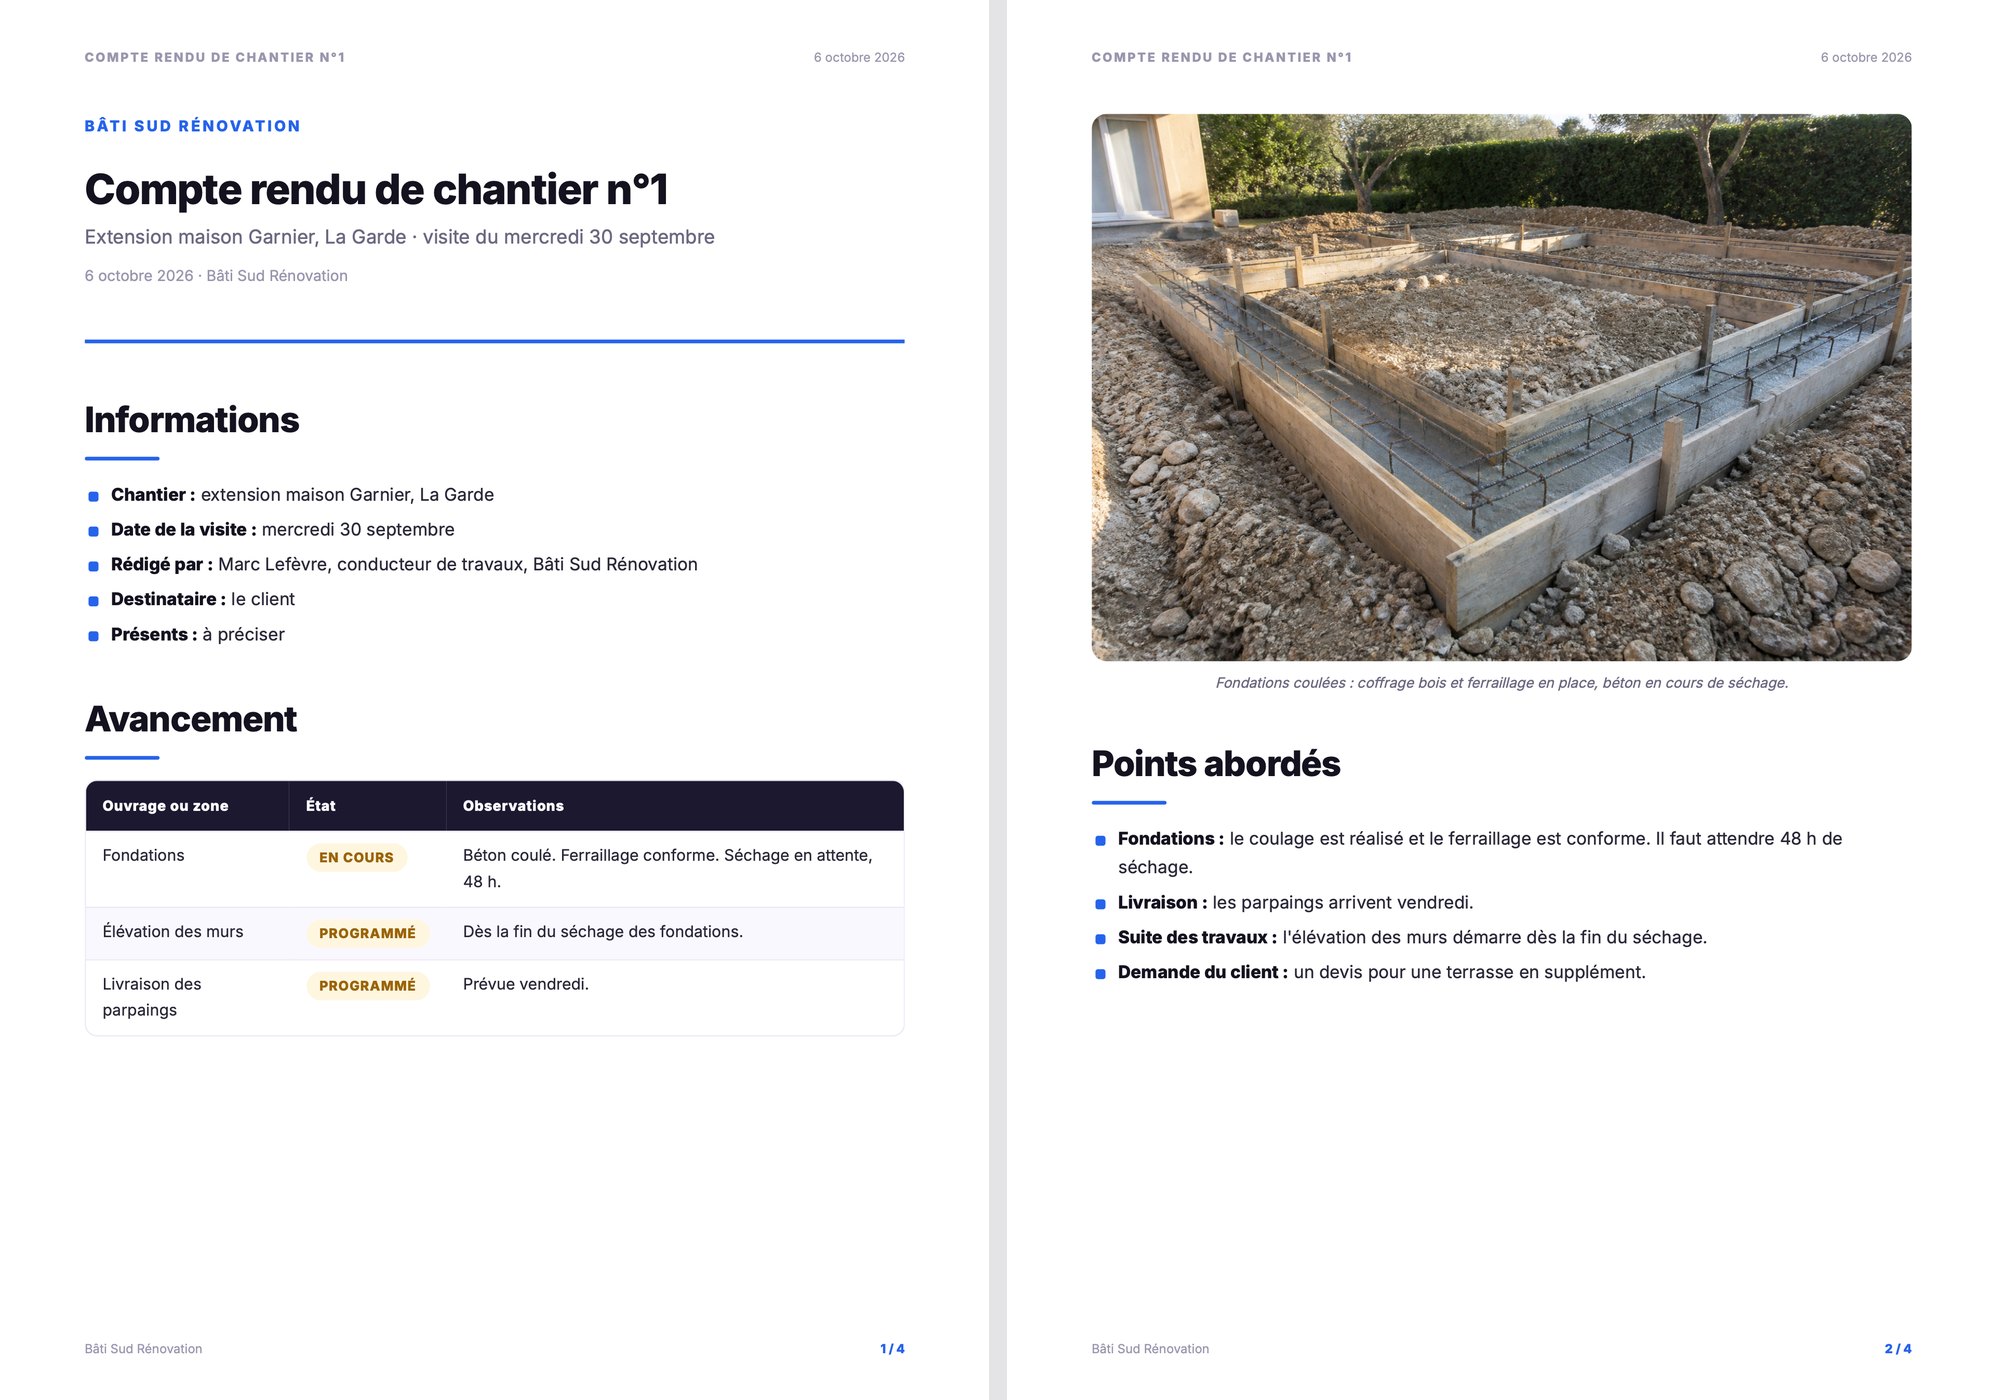Click the 'EN COURS' status badge
1996x1400 pixels.
356,857
